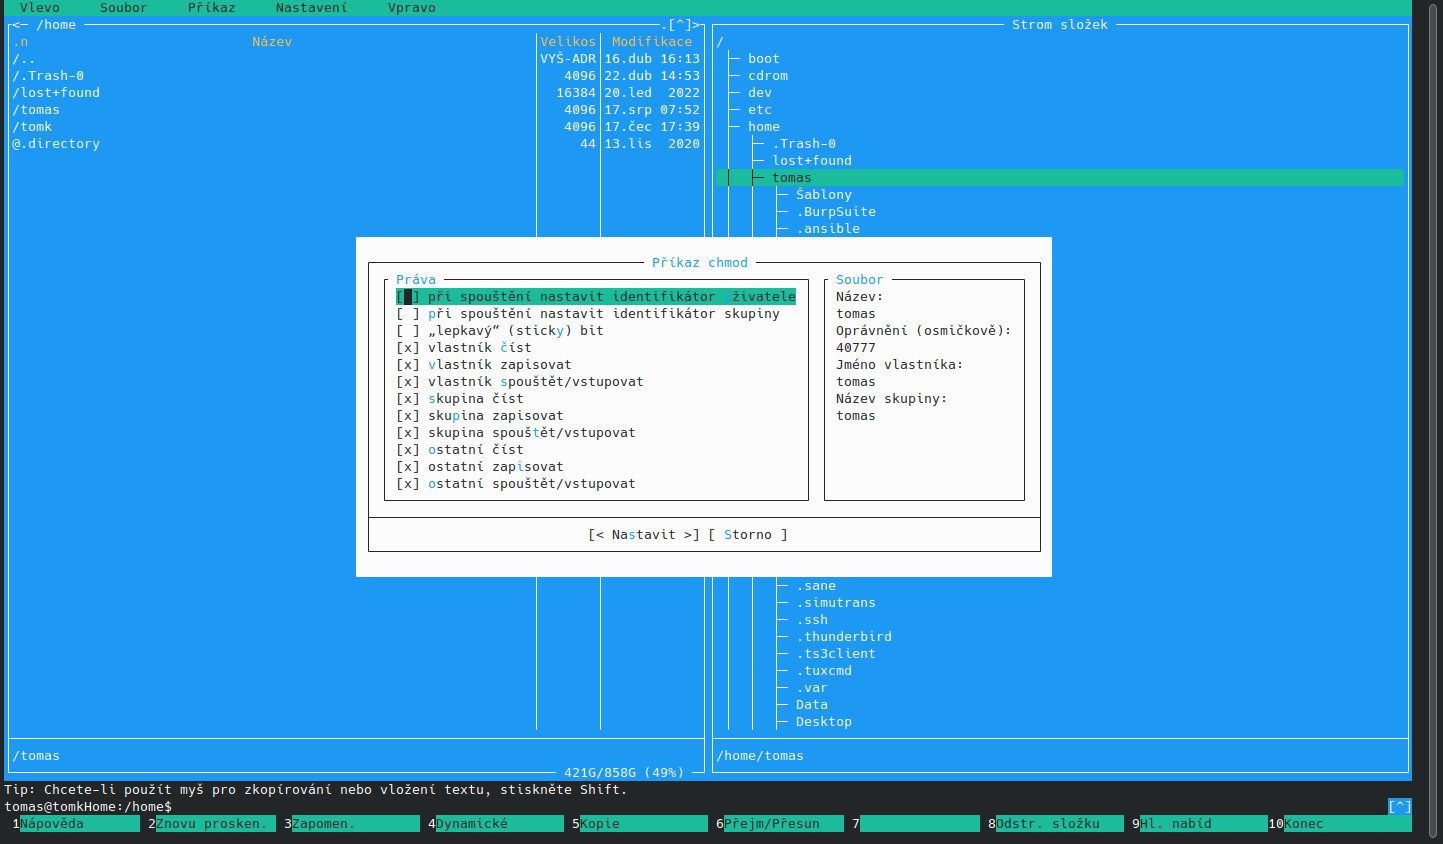The width and height of the screenshot is (1443, 844).
Task: Open the Vpravo menu
Action: coord(412,8)
